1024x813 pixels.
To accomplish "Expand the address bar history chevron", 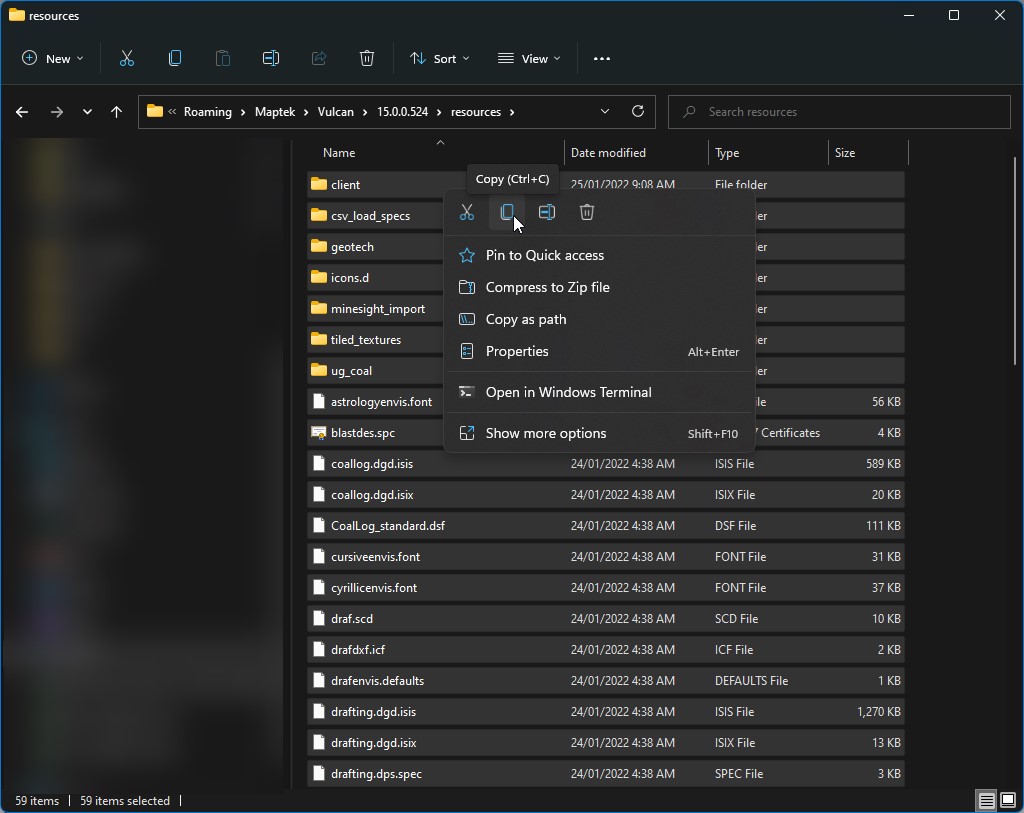I will click(605, 112).
